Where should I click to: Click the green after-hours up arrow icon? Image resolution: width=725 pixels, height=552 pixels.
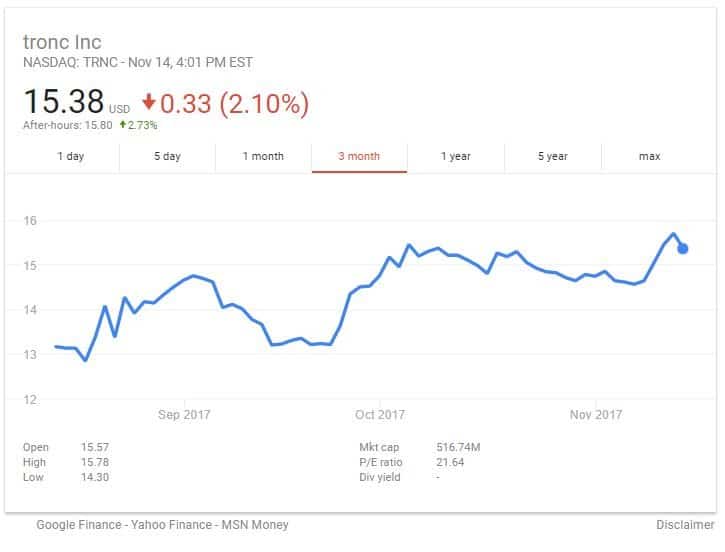pos(123,124)
